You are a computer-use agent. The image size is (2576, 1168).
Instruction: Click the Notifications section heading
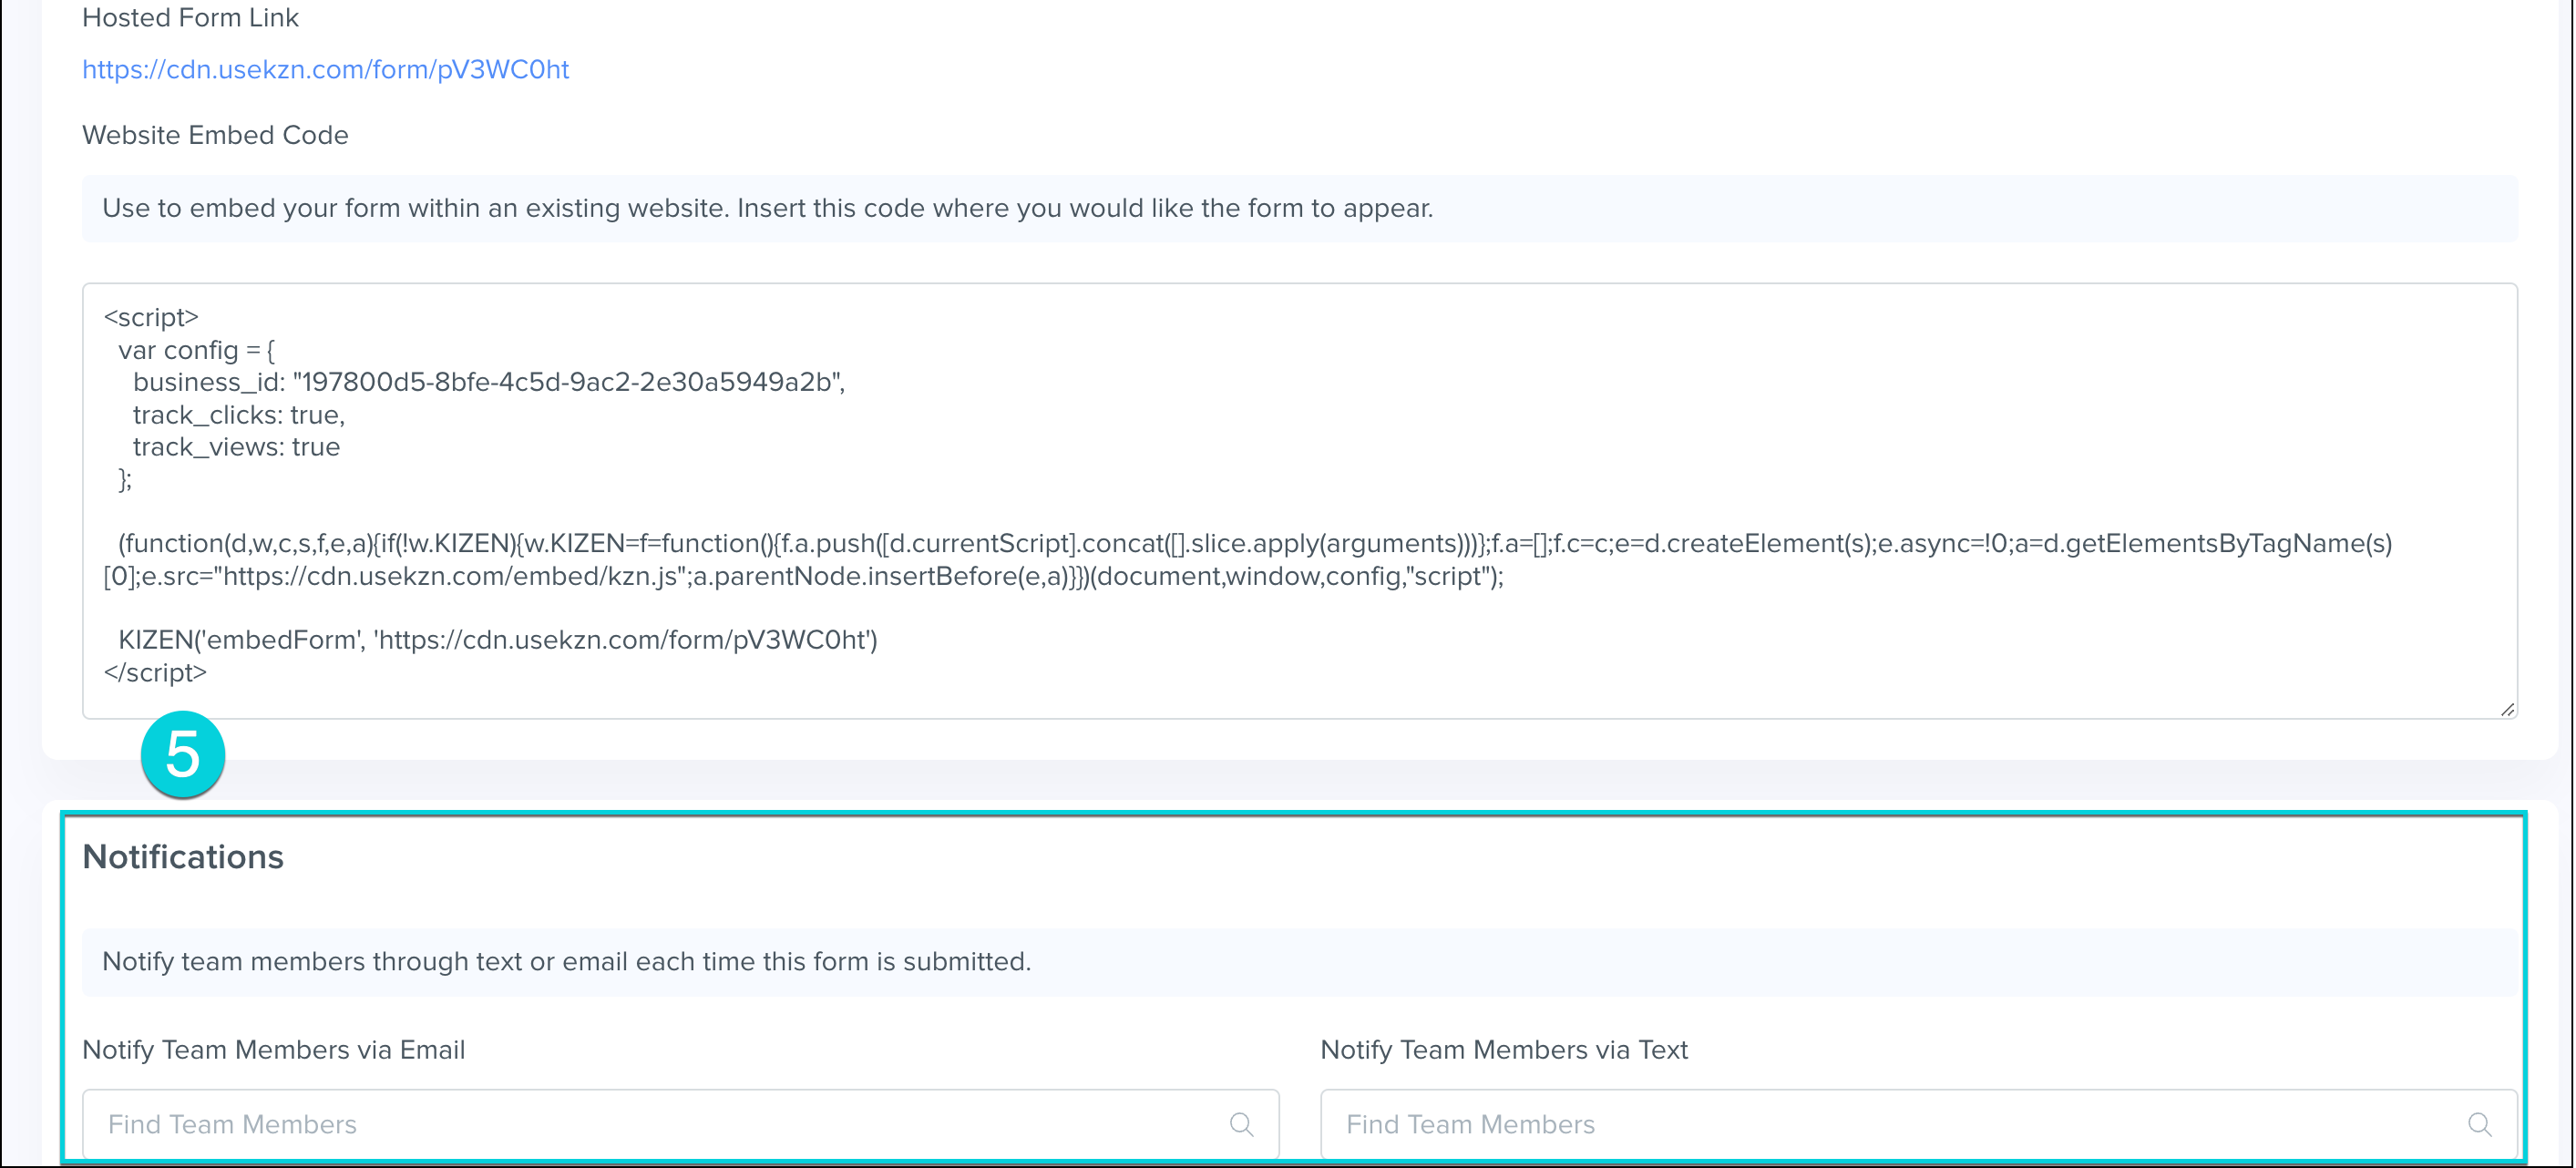[x=183, y=857]
